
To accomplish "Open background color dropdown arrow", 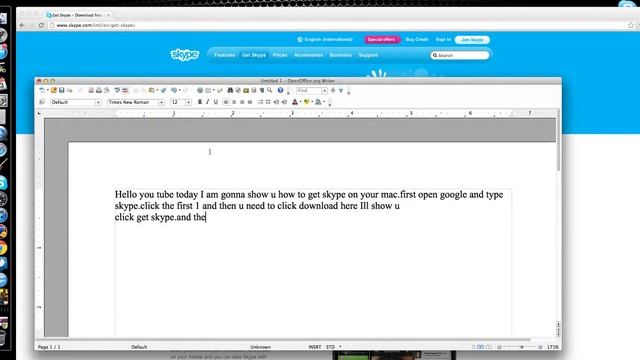I will point(324,102).
